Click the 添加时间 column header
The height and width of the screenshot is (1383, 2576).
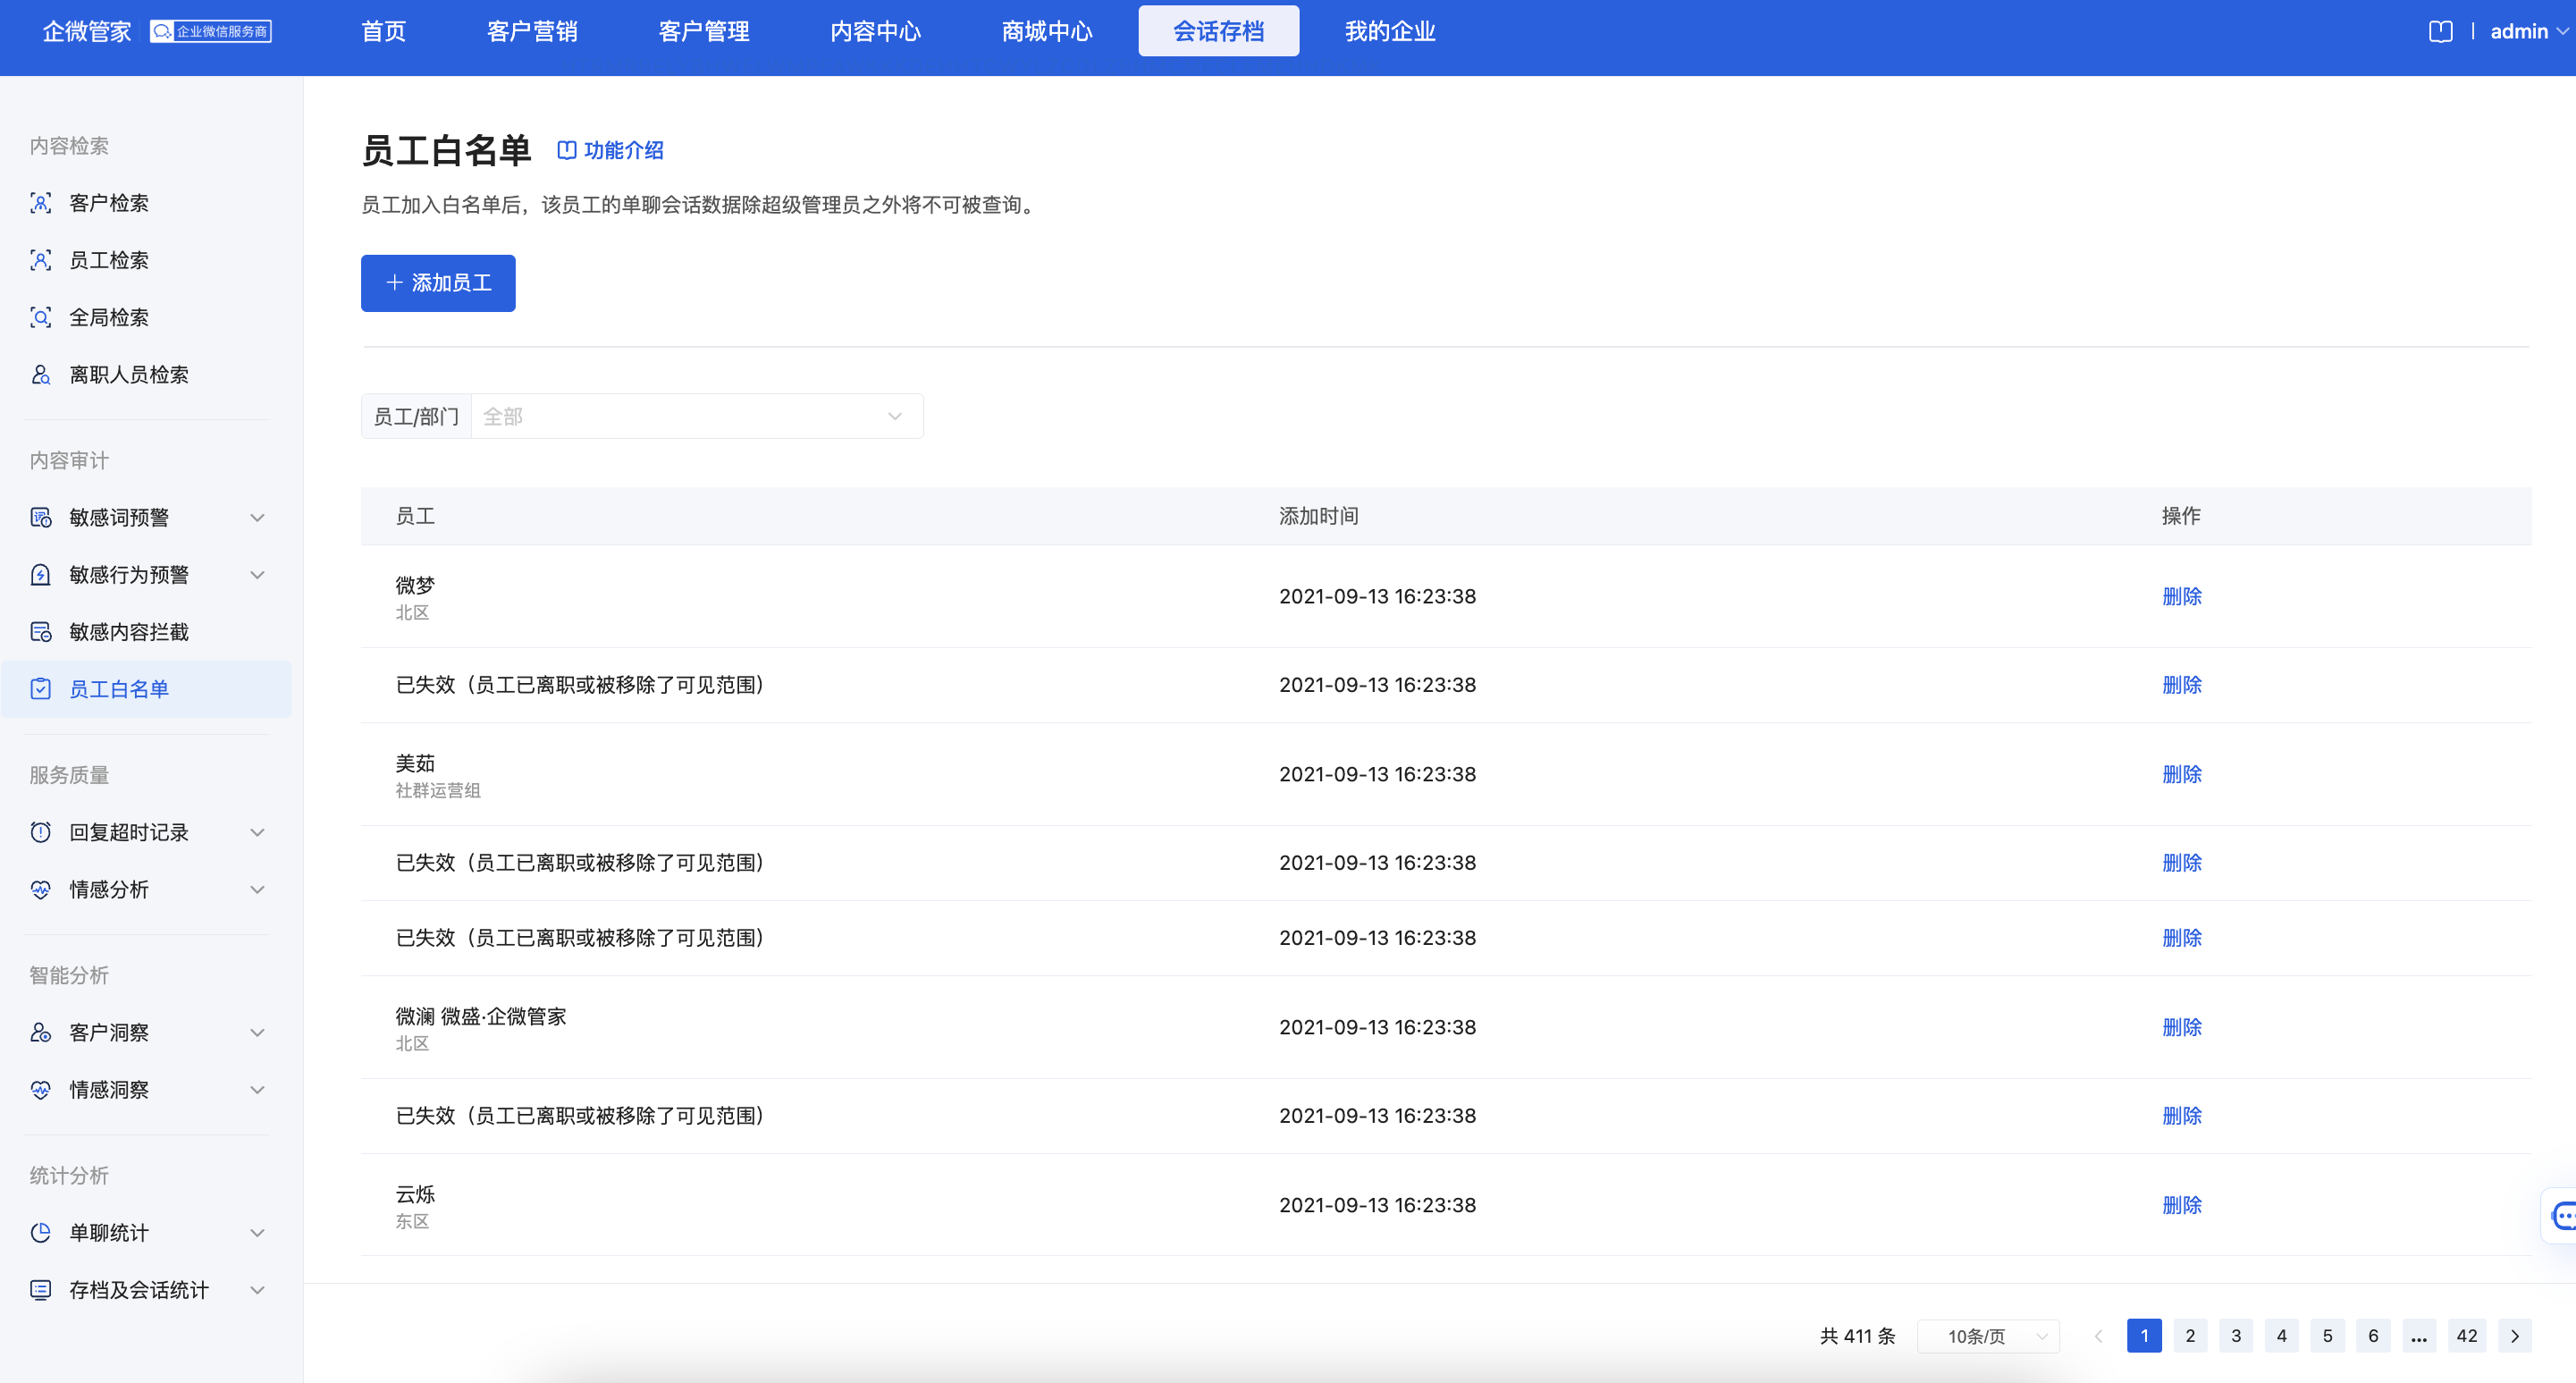[1318, 516]
